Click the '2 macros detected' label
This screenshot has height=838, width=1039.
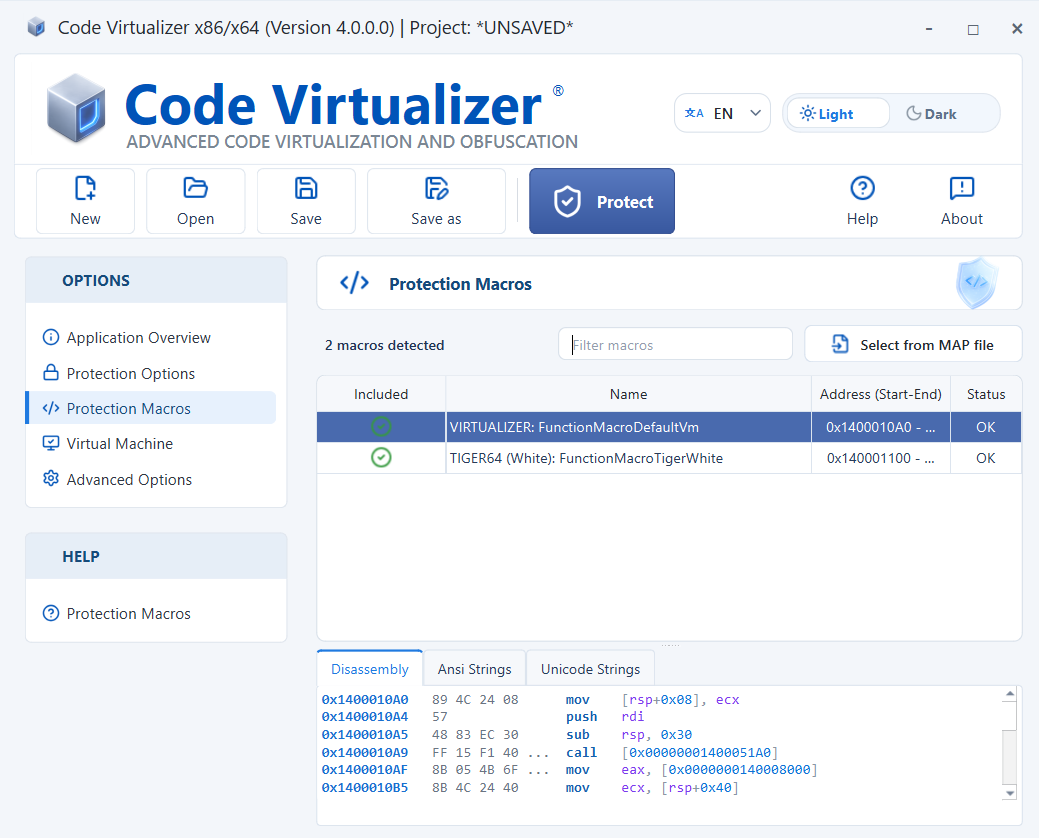[x=384, y=344]
